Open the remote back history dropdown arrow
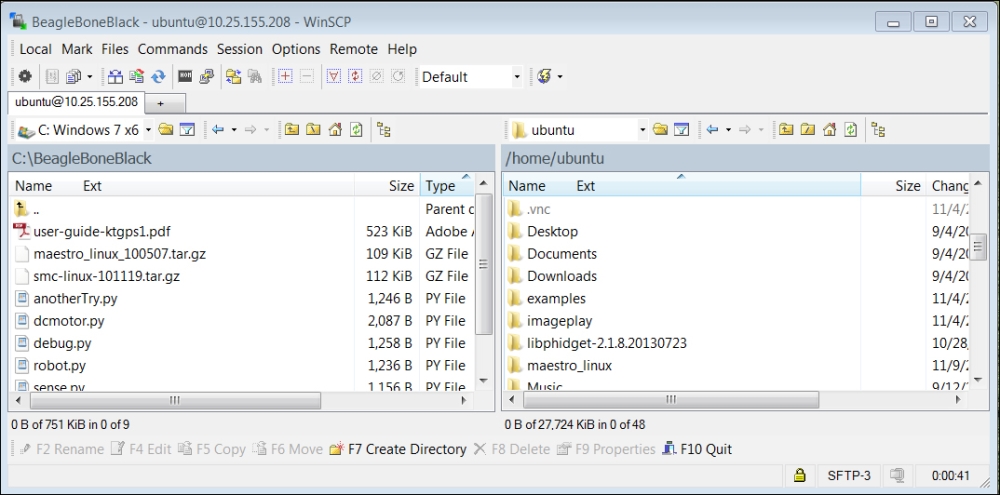Screen dimensions: 1000x495 tap(728, 130)
